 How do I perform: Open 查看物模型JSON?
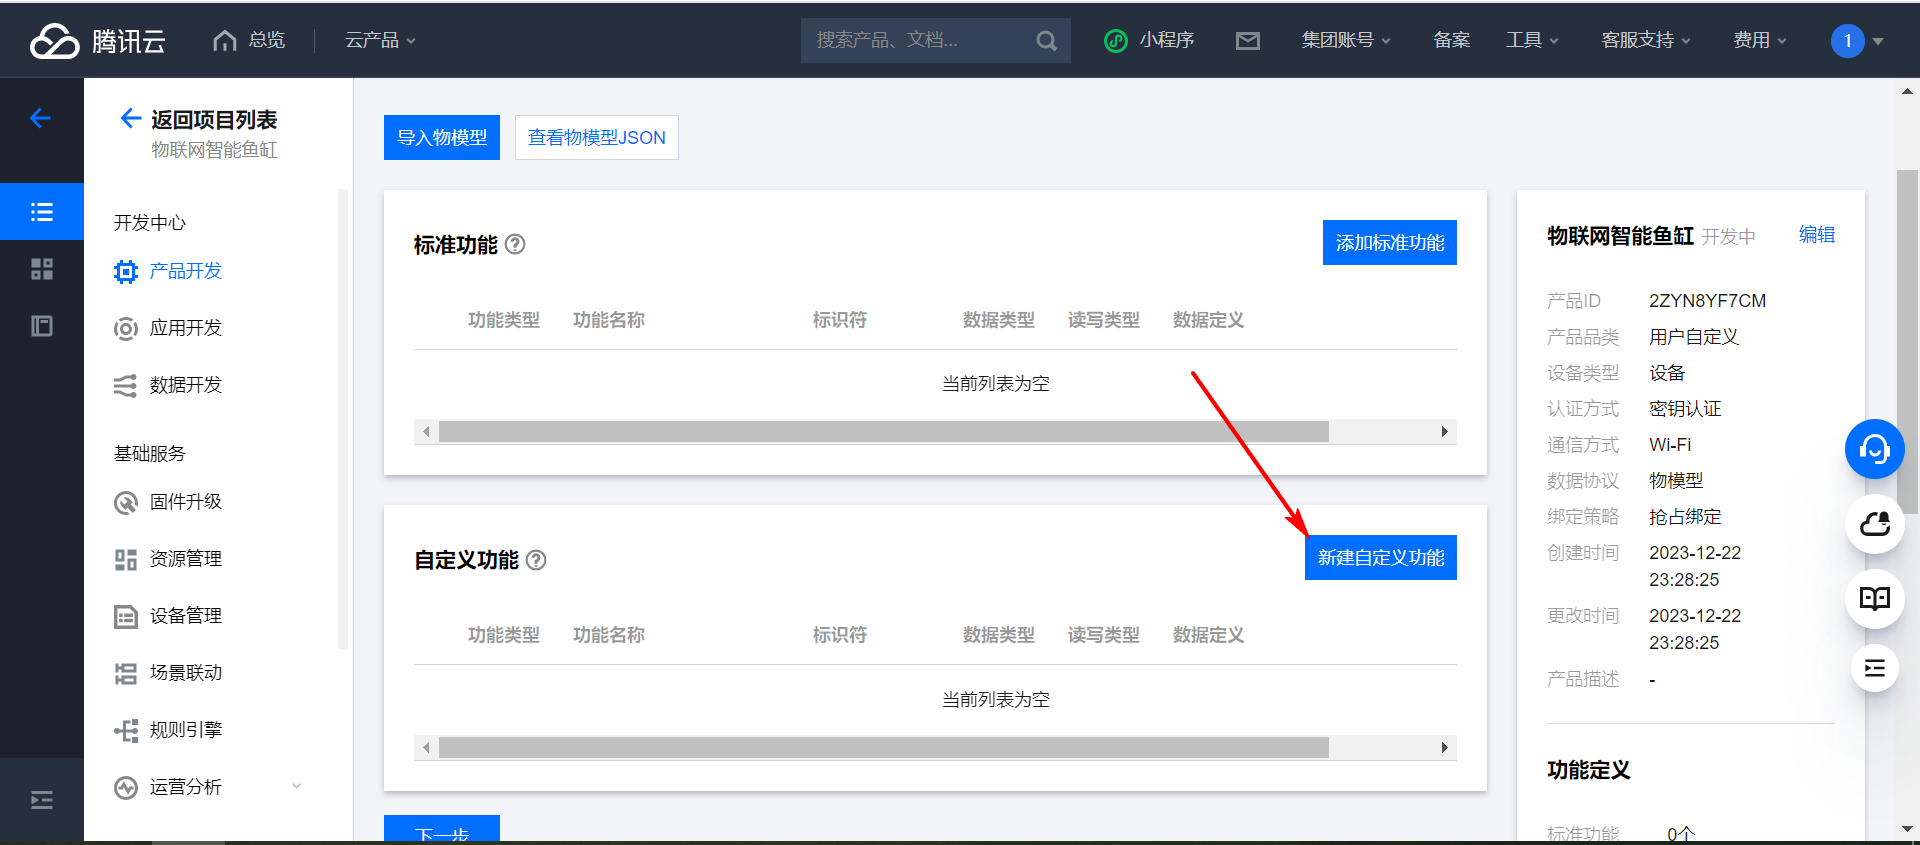[596, 138]
